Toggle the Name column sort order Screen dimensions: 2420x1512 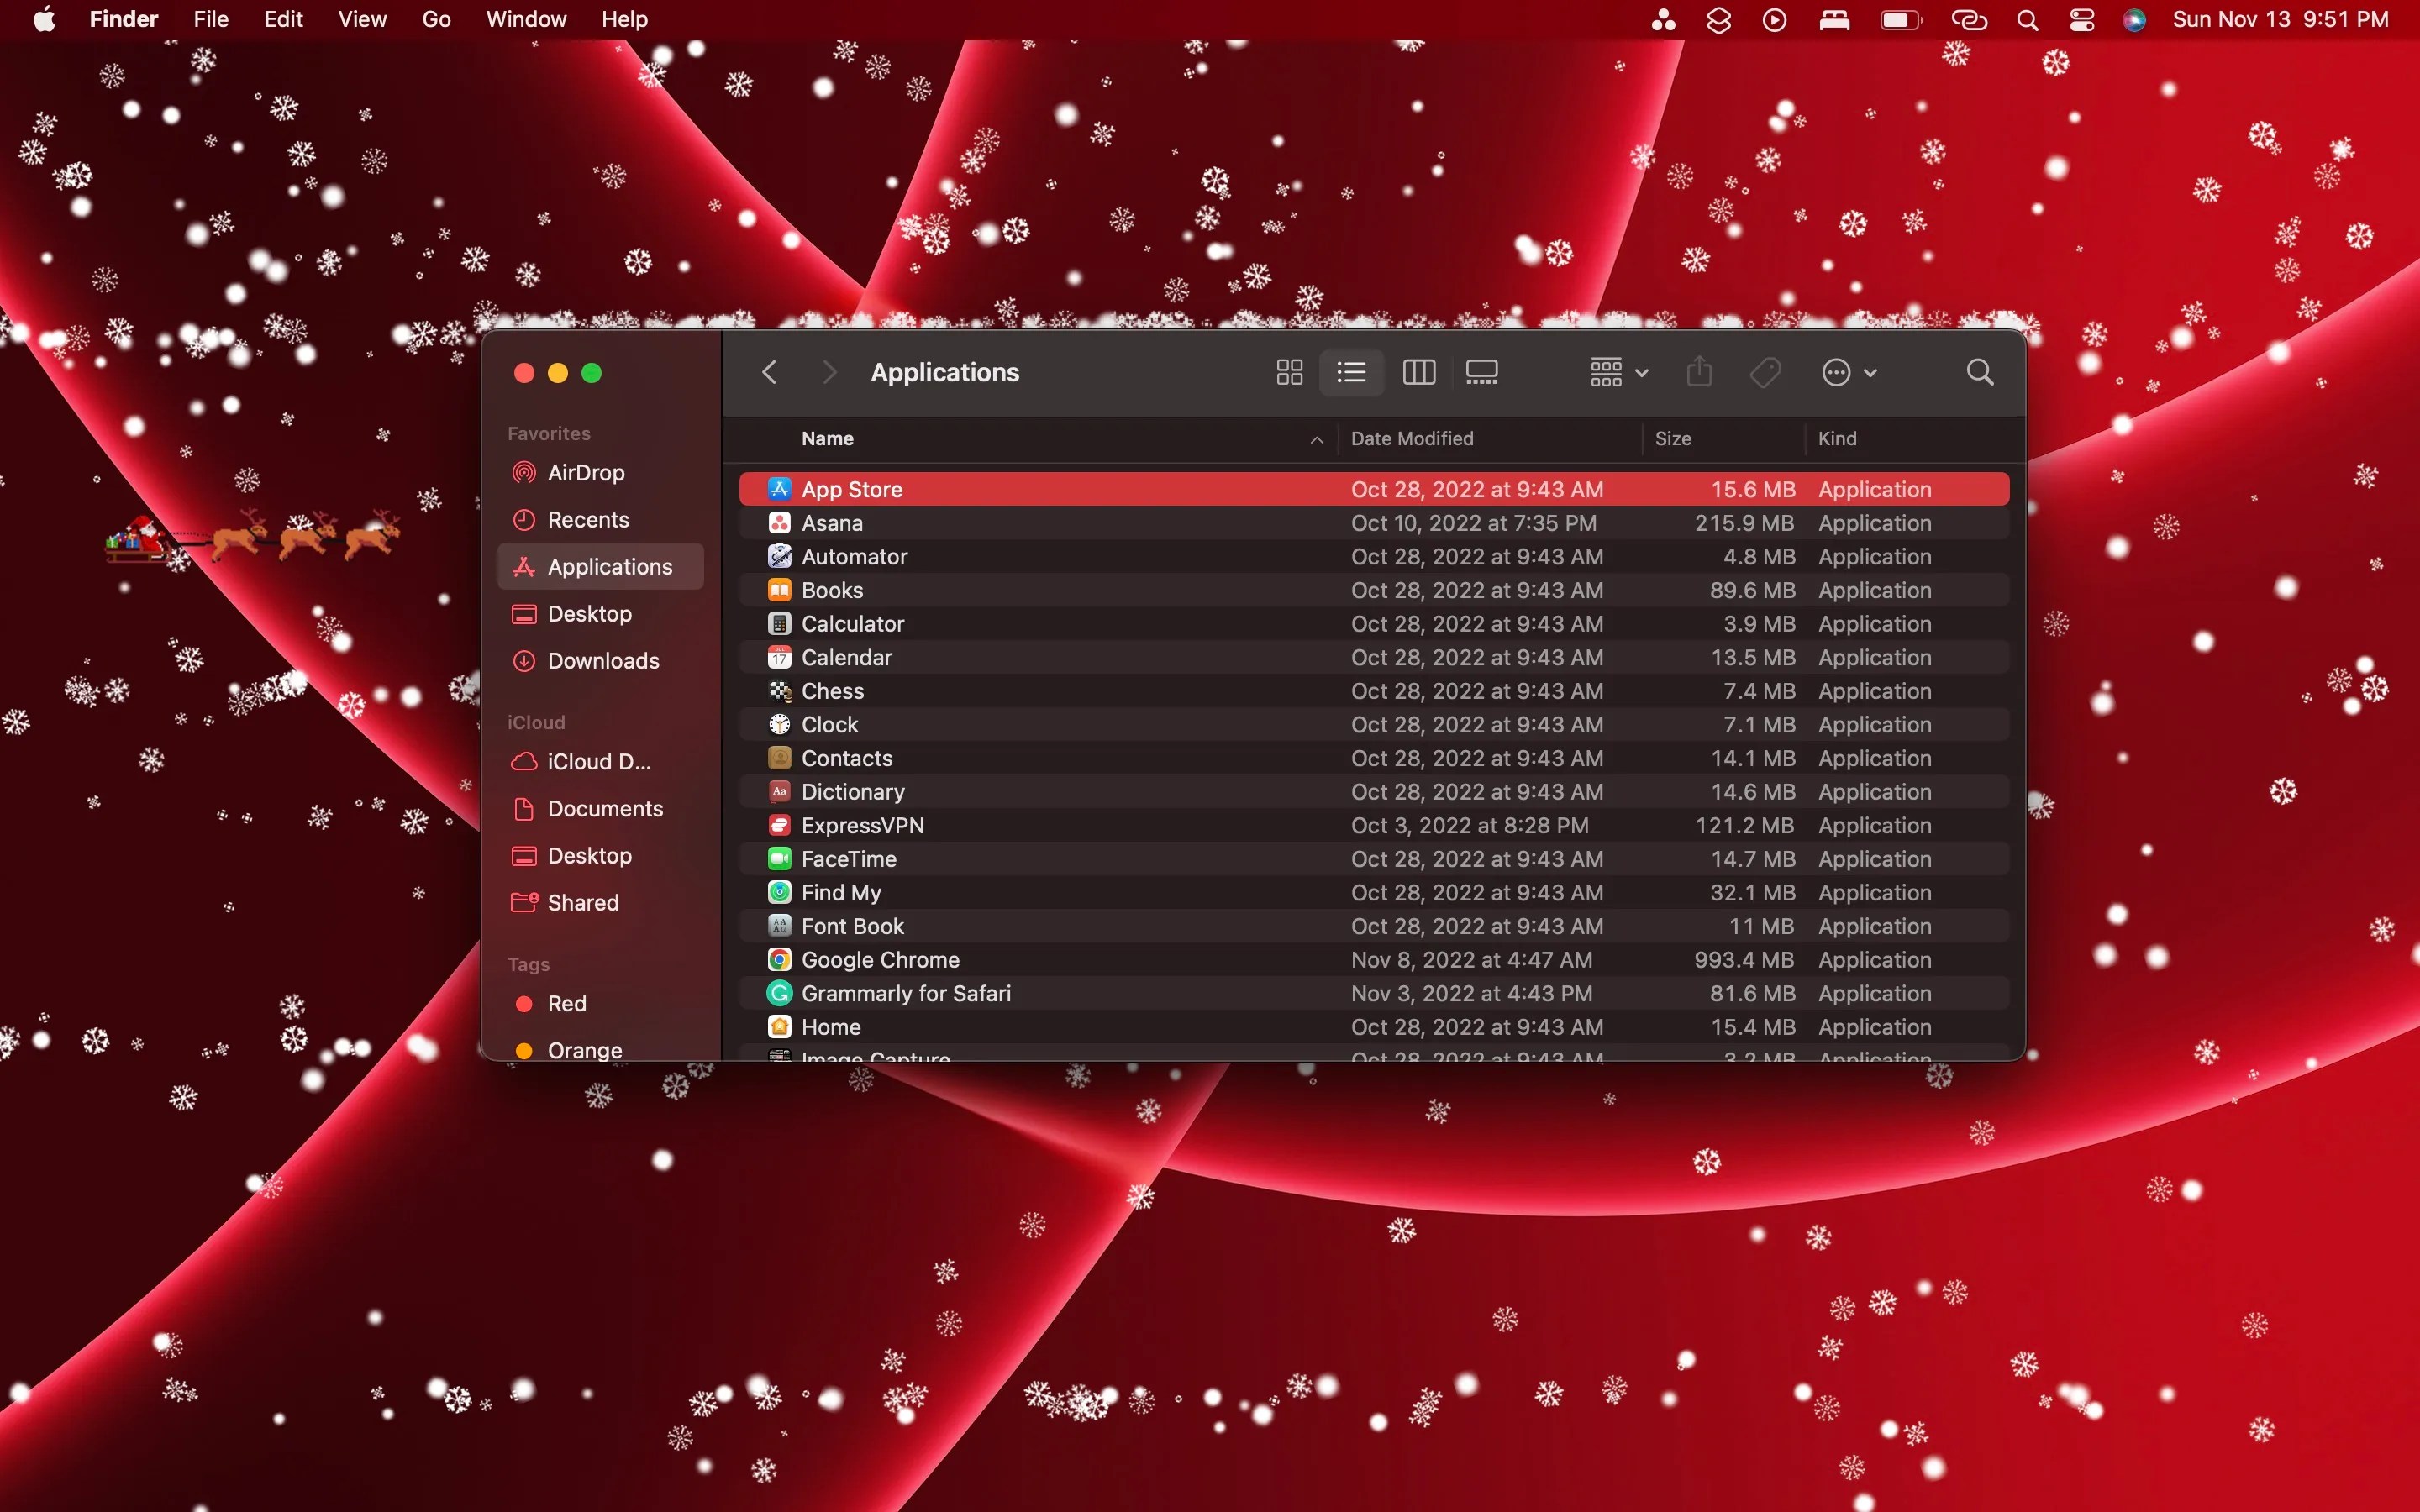click(827, 438)
